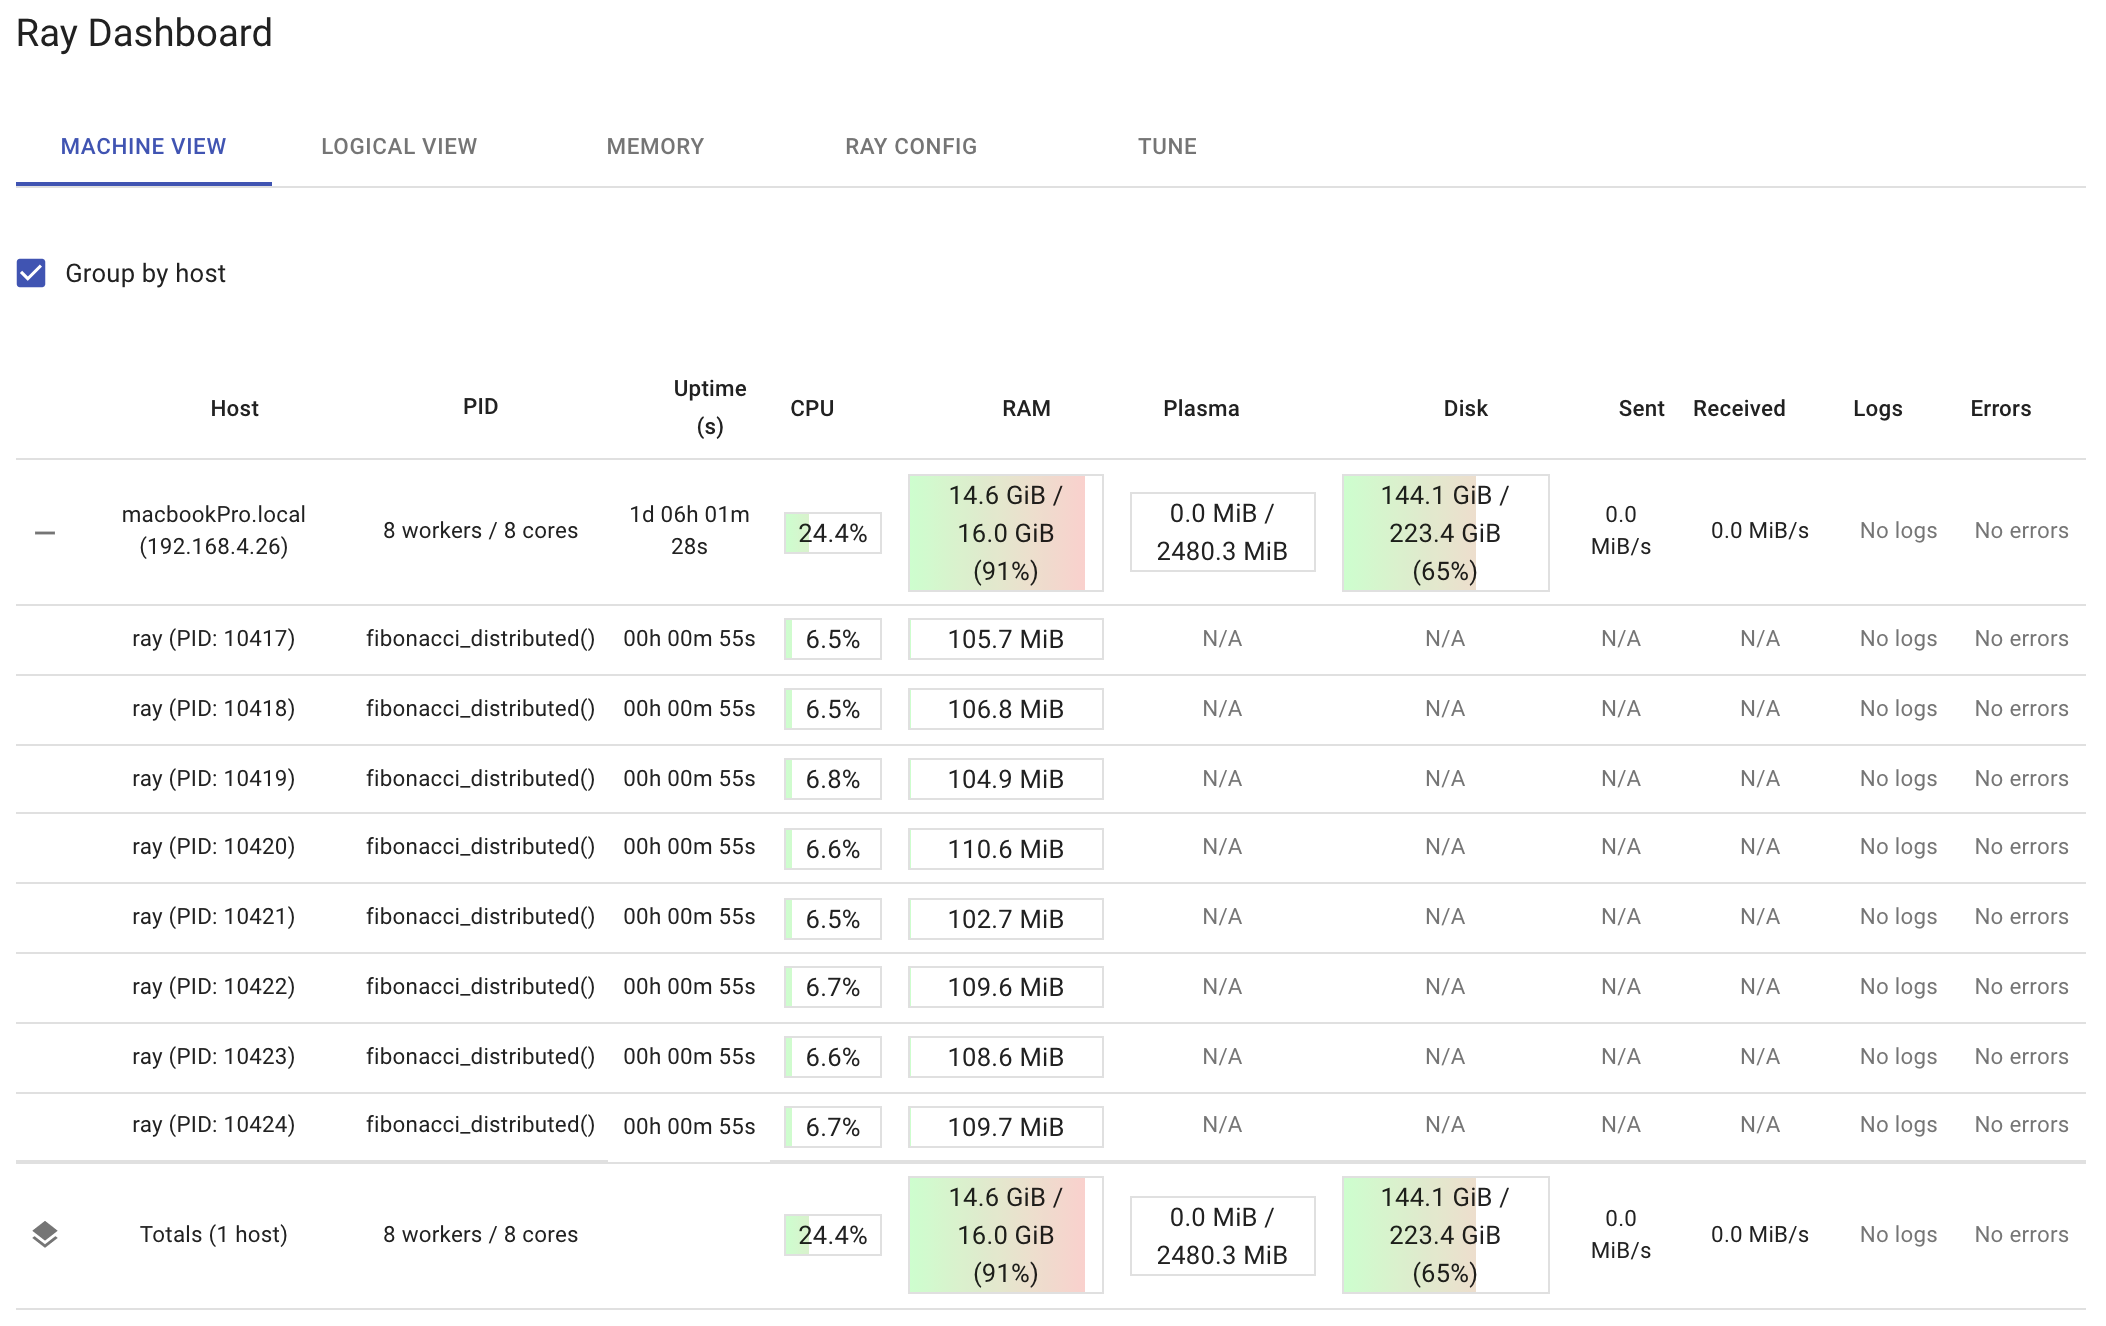Click RAM value 109.7 MiB
The width and height of the screenshot is (2106, 1326).
(x=1006, y=1127)
